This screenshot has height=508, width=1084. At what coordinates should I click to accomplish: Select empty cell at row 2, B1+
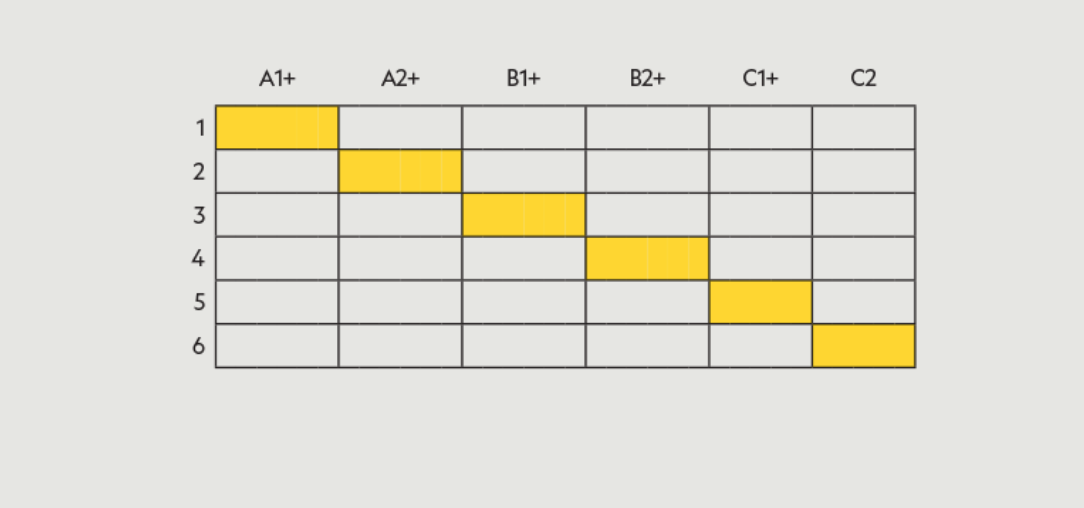click(x=523, y=171)
